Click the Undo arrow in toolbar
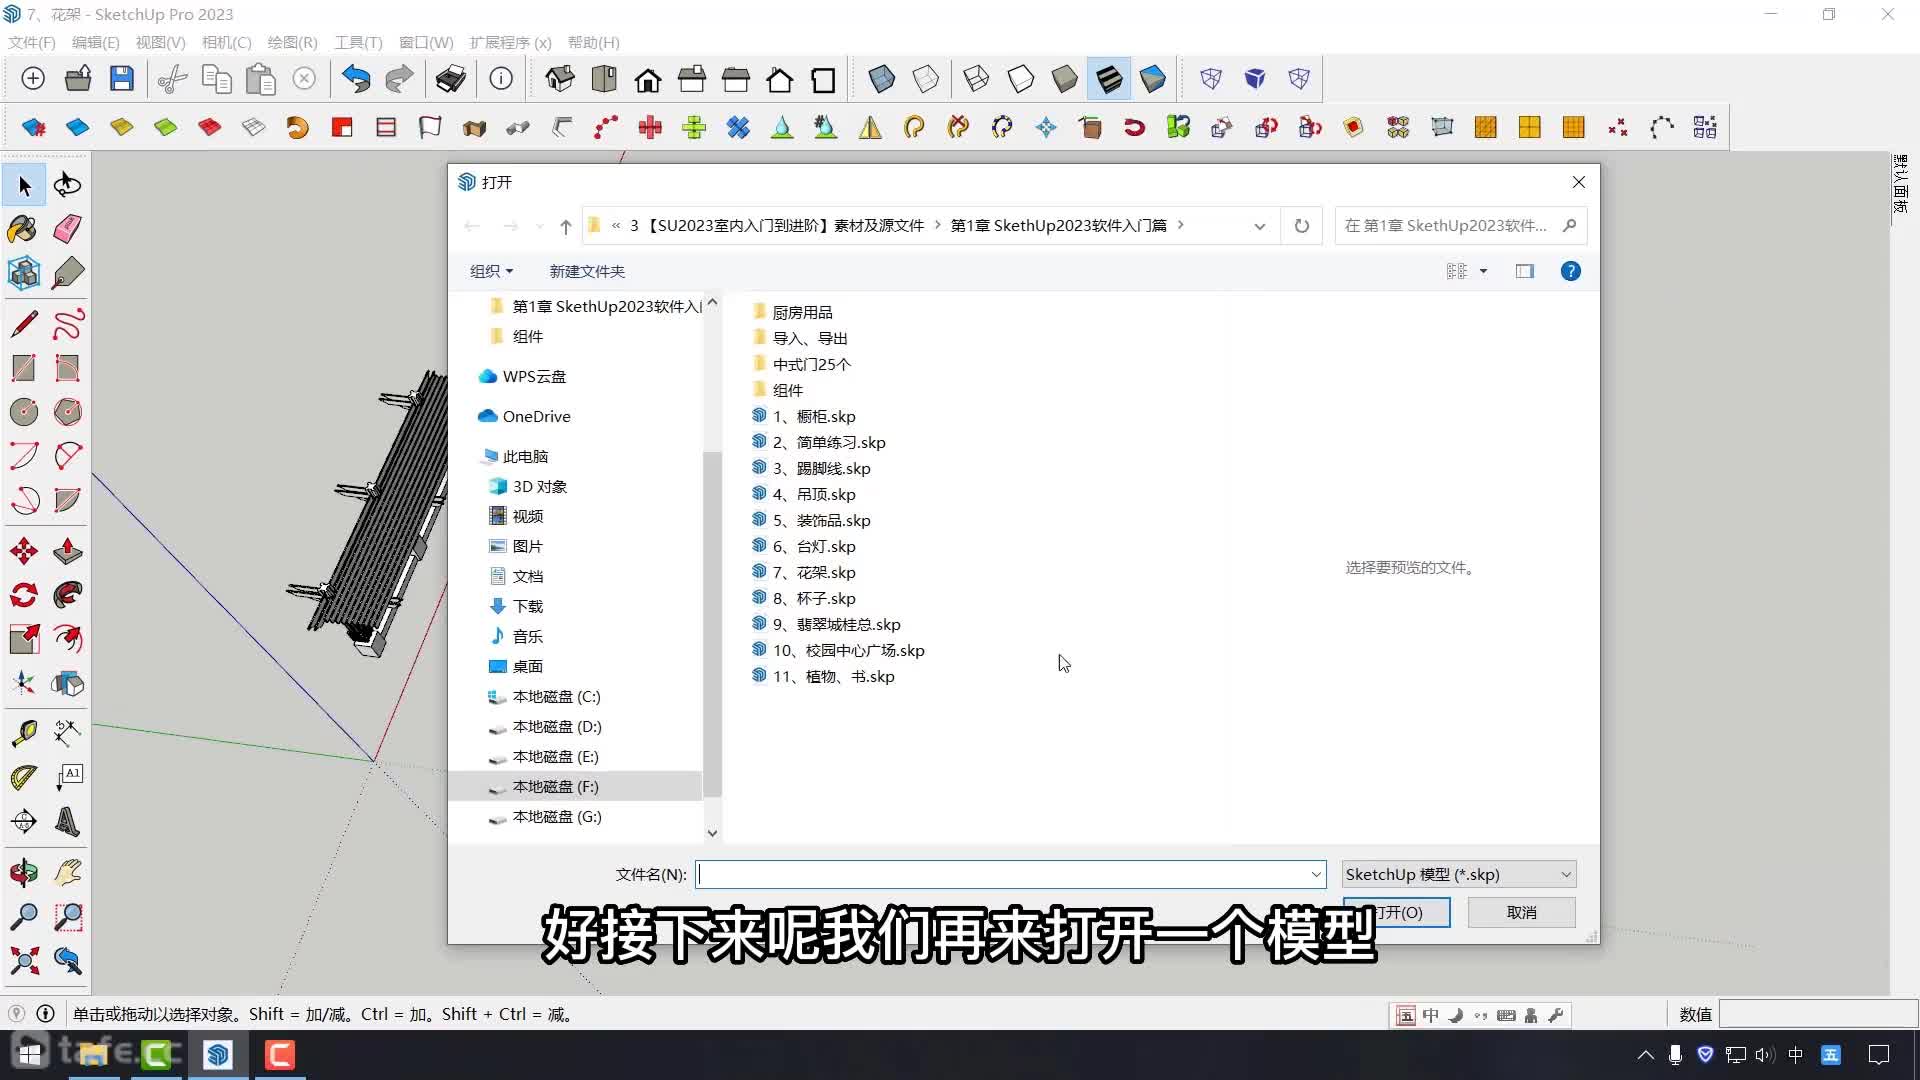 356,79
